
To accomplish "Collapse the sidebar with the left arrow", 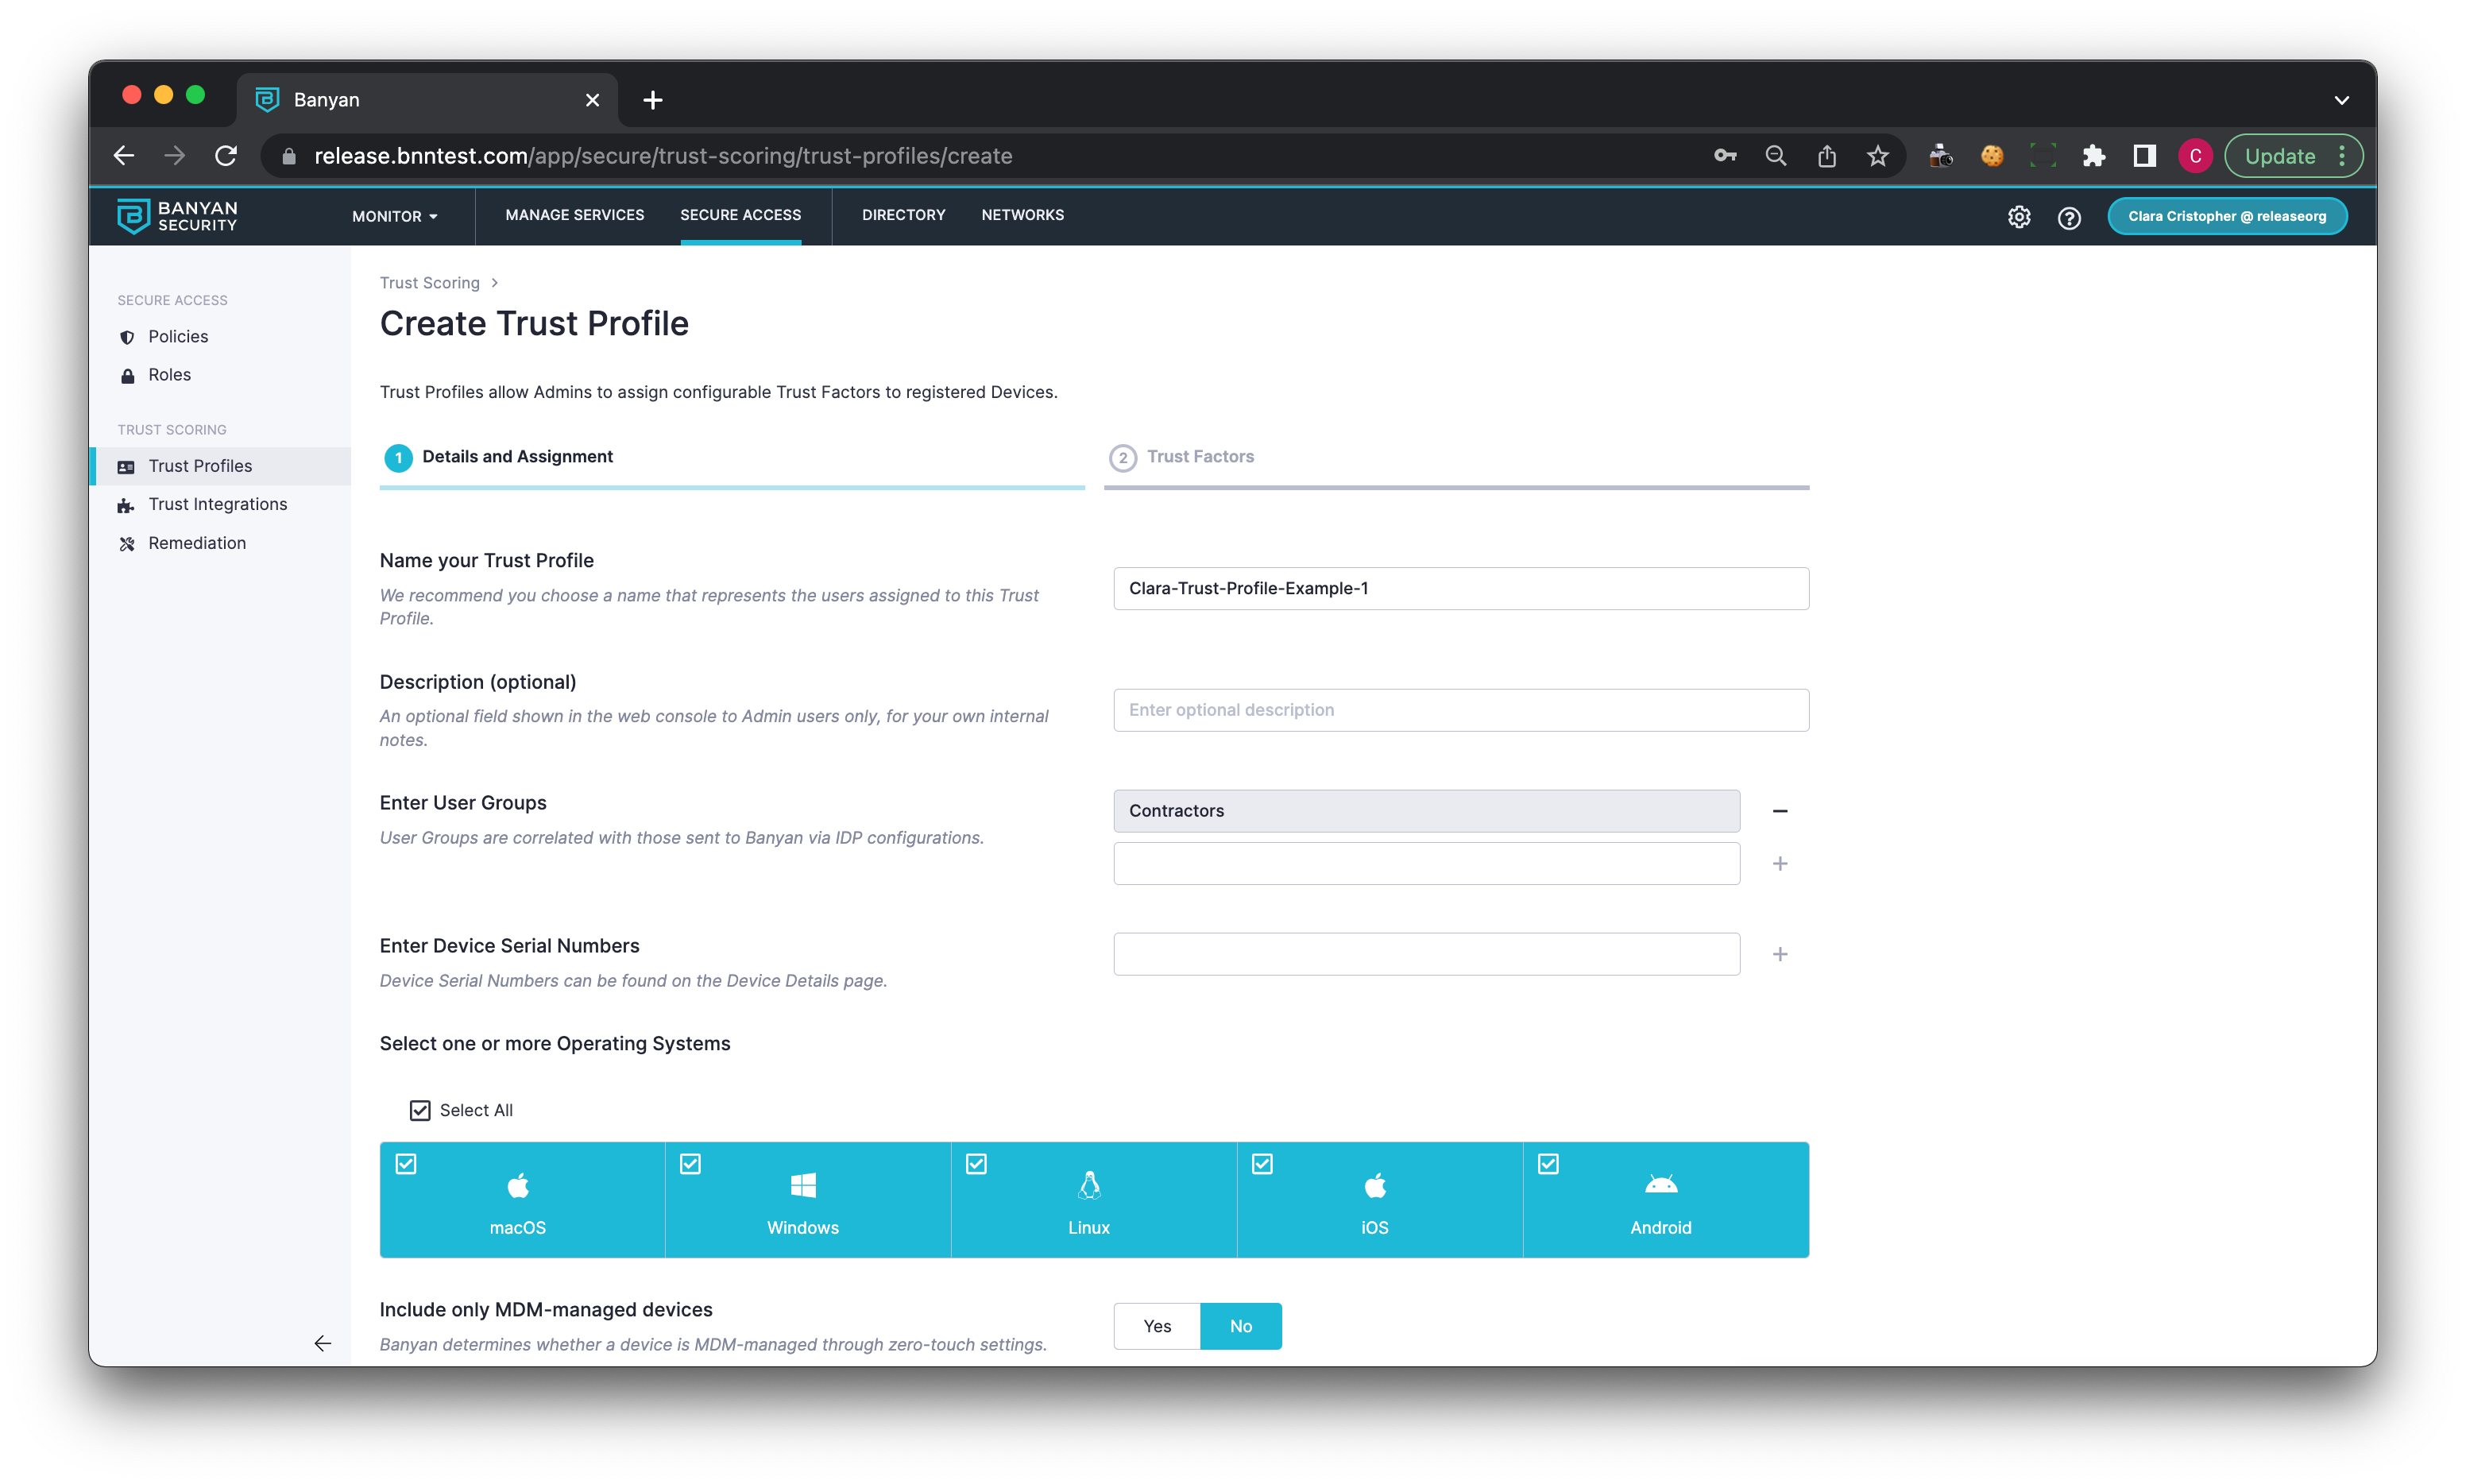I will click(x=322, y=1343).
